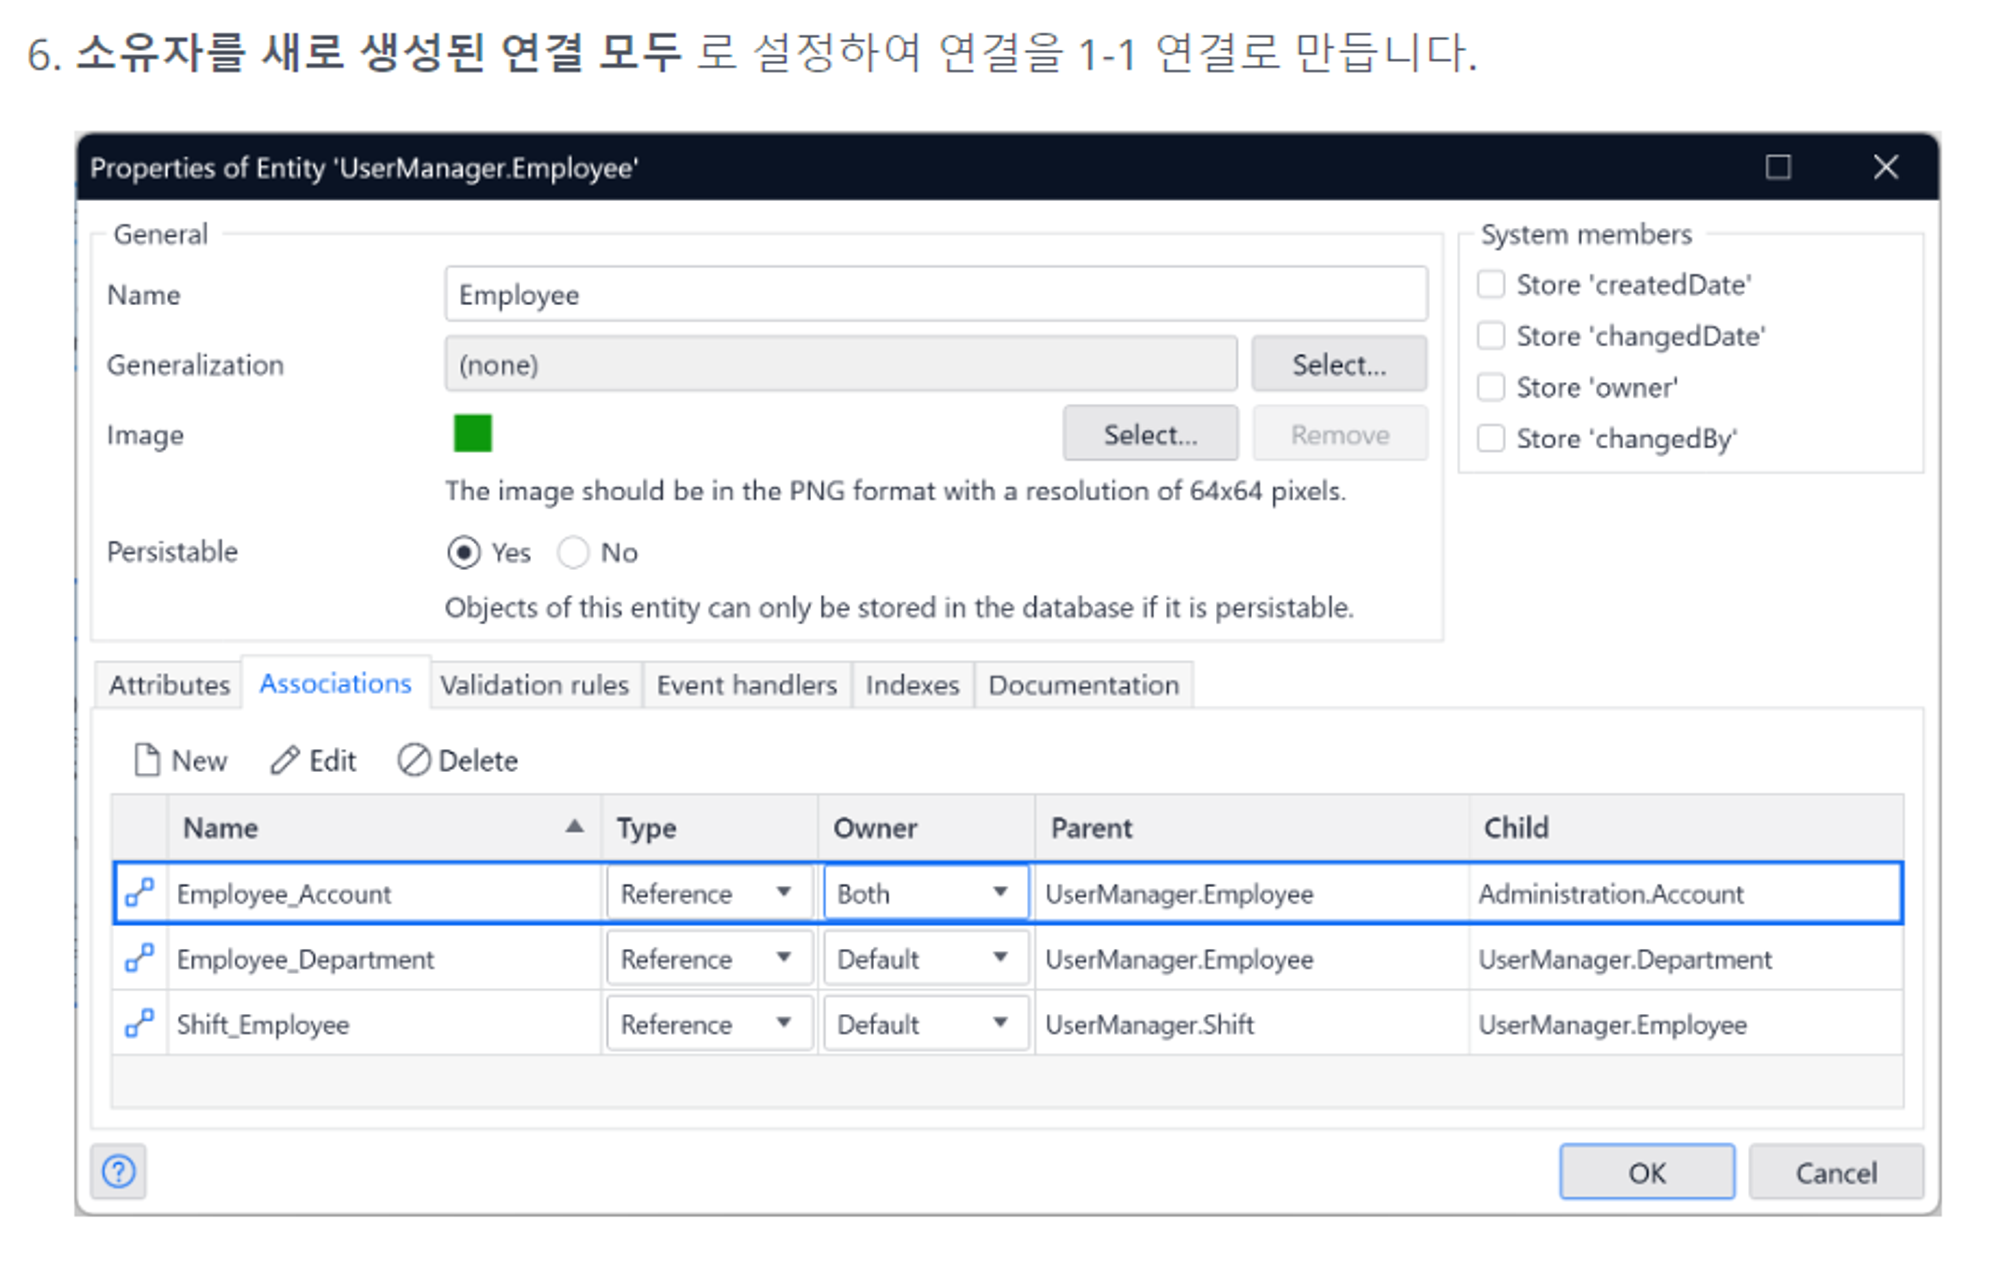Click the Shift_Employee association row icon

pos(139,1023)
